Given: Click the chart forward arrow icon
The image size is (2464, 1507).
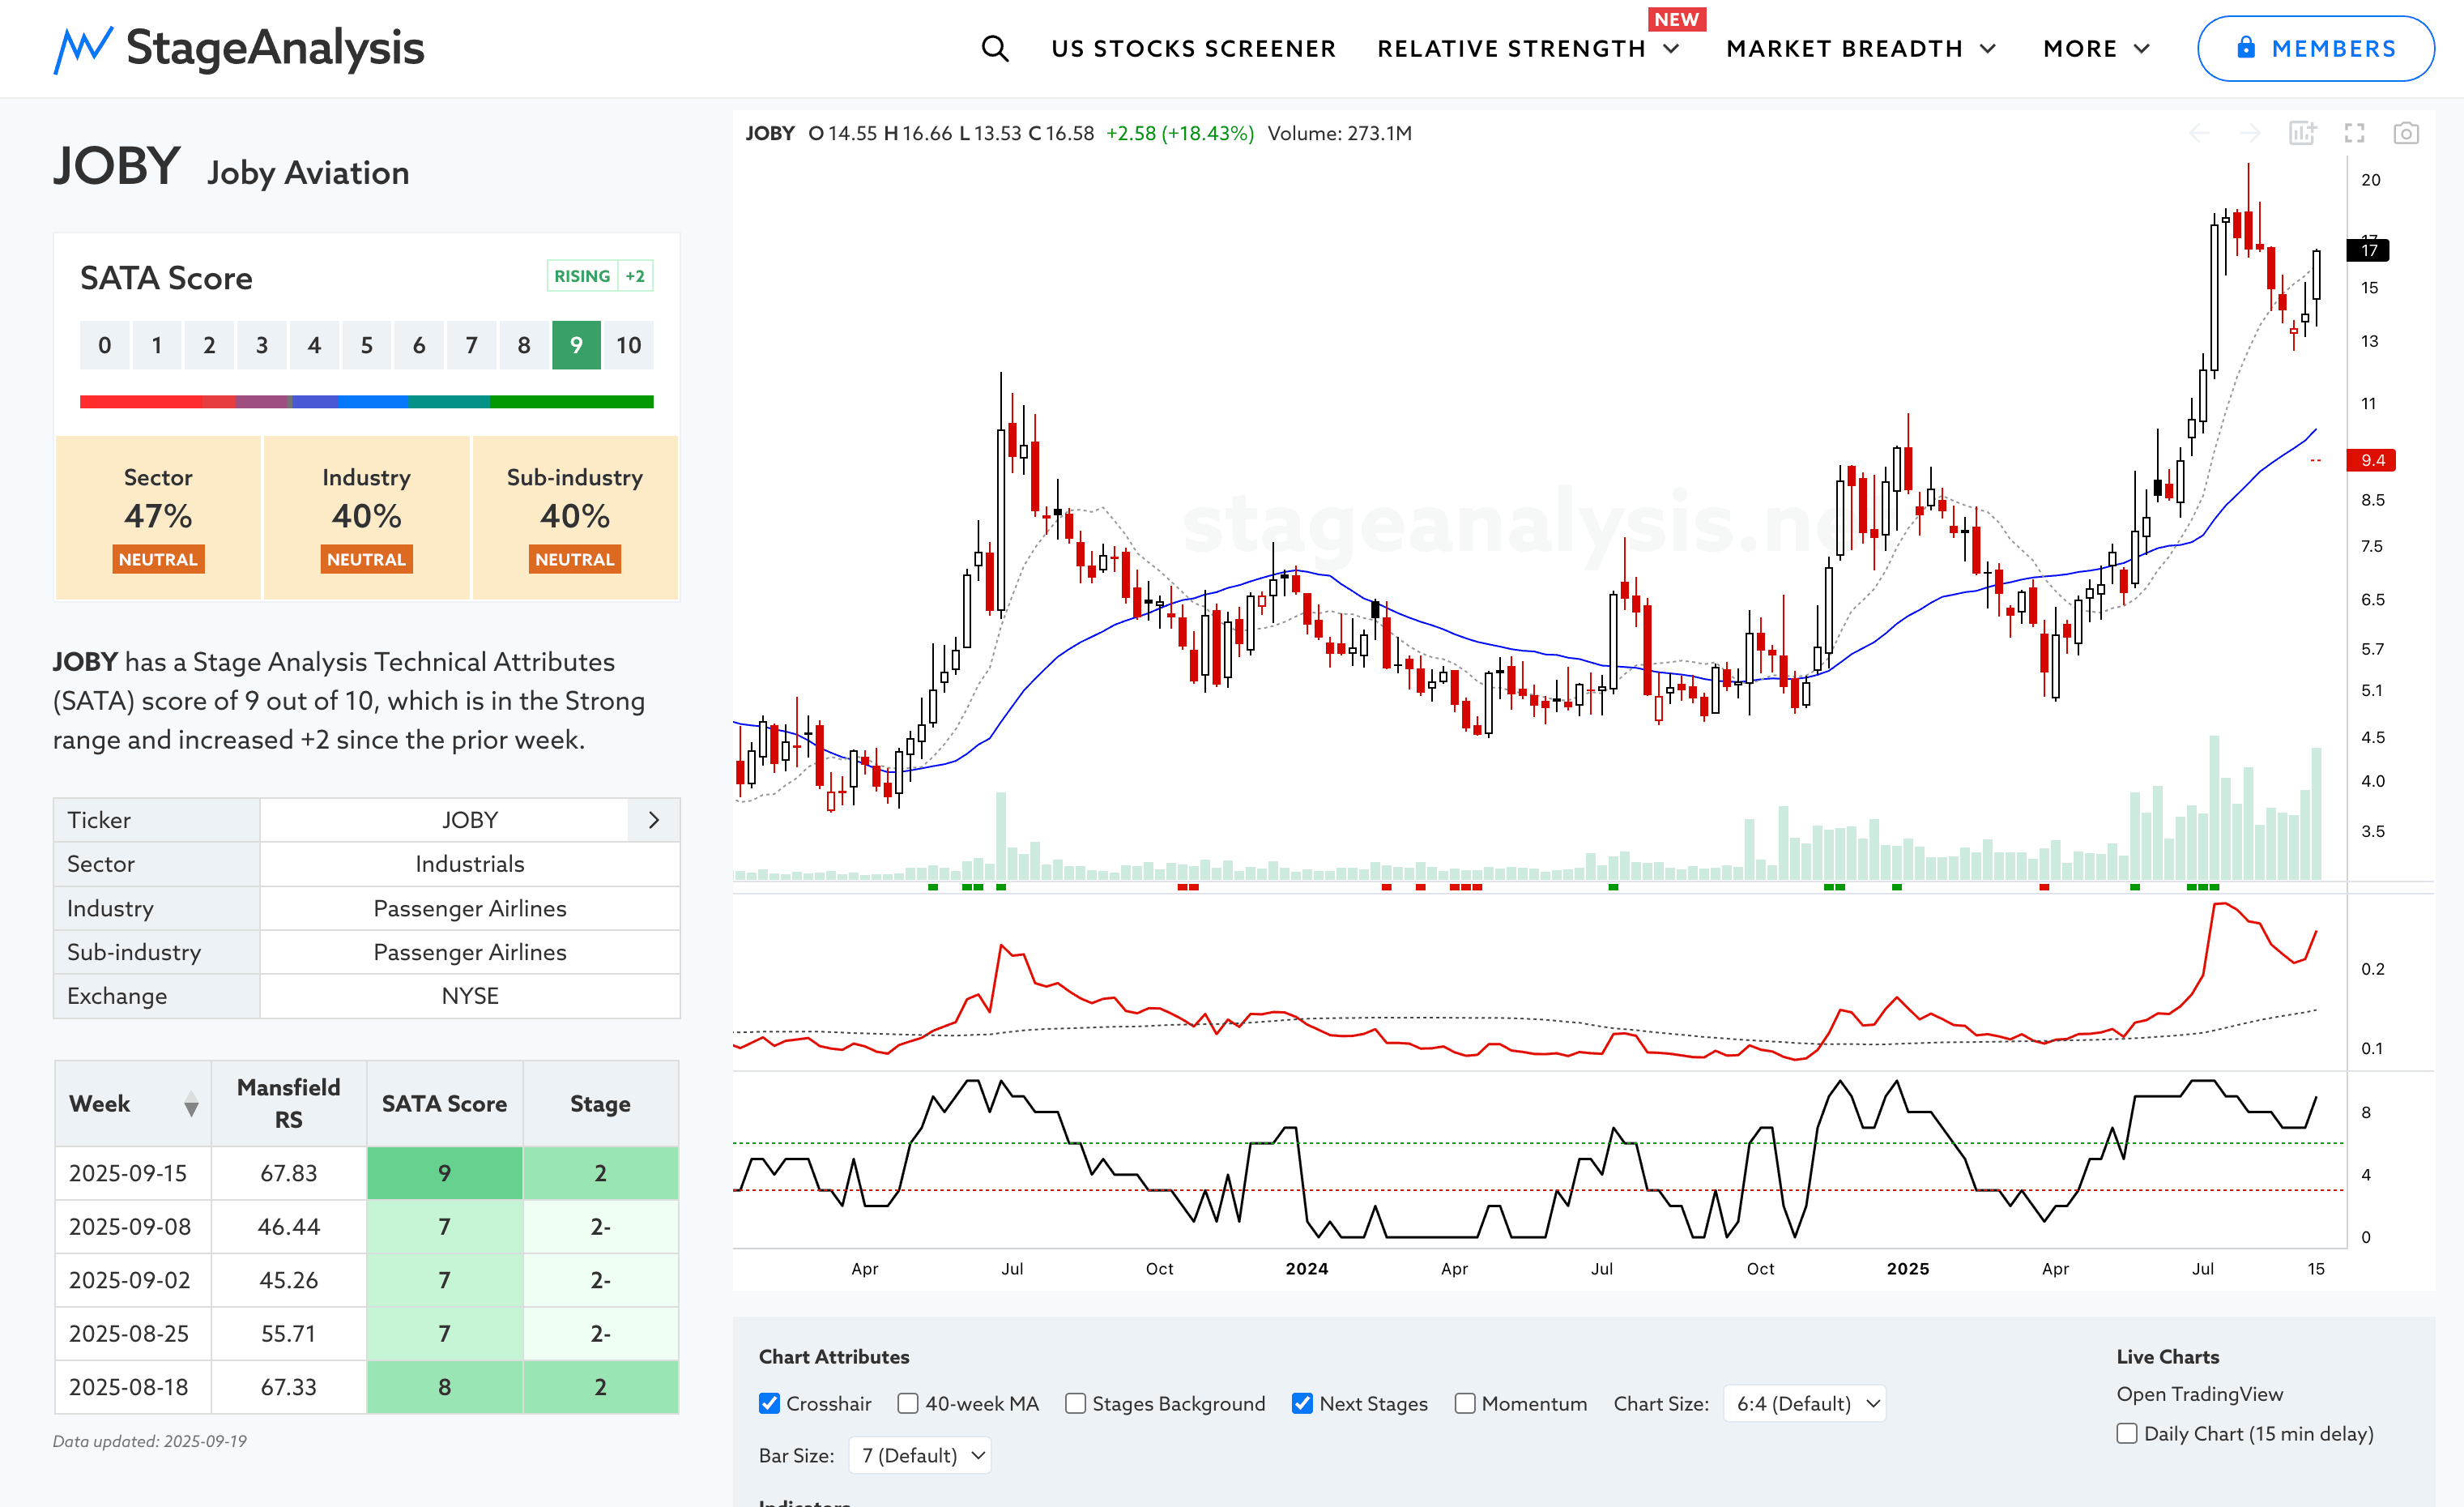Looking at the screenshot, I should point(2250,133).
